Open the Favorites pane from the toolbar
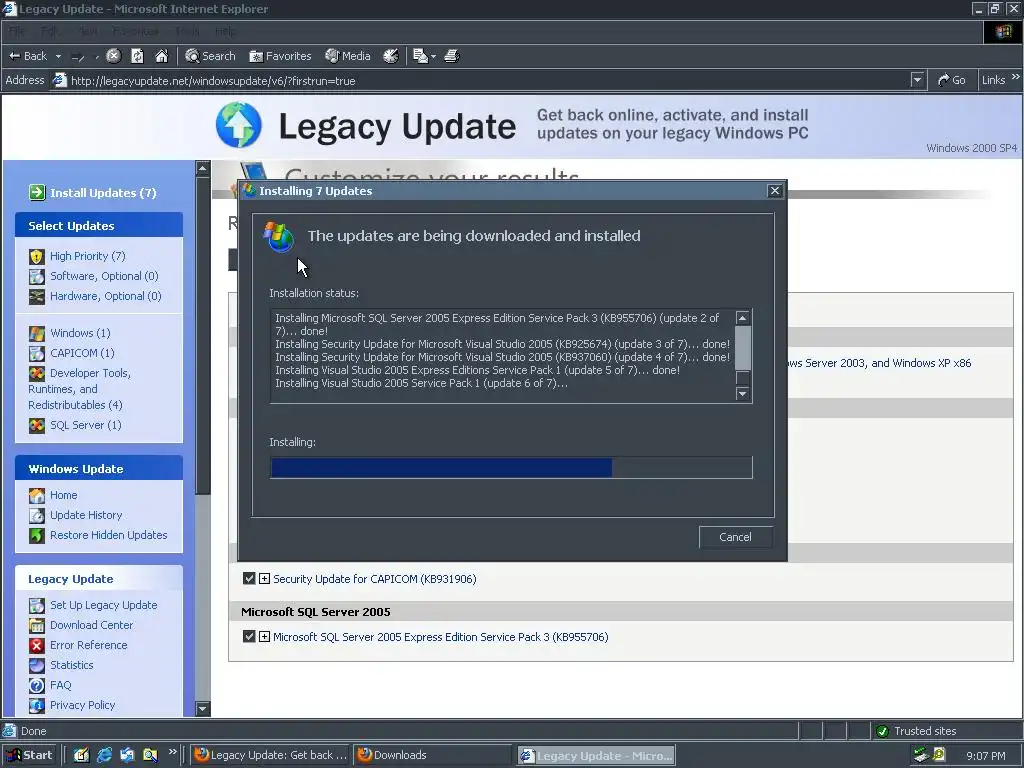1024x768 pixels. (x=280, y=56)
